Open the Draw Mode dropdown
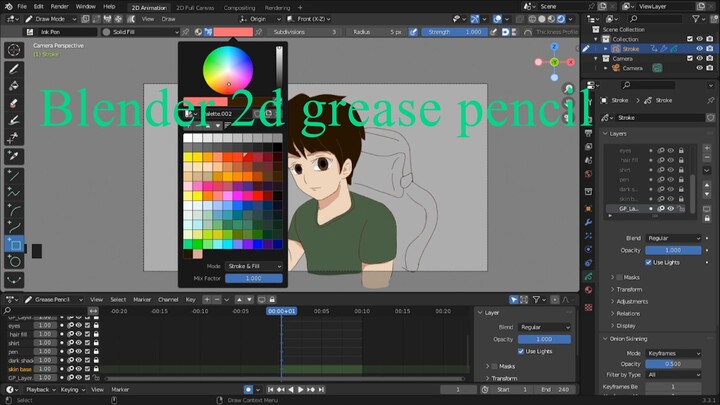Screen dimensions: 720x405 coord(51,19)
